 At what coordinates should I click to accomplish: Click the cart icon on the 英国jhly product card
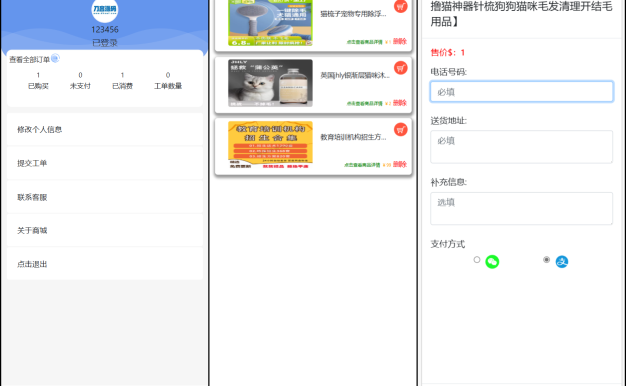(400, 68)
